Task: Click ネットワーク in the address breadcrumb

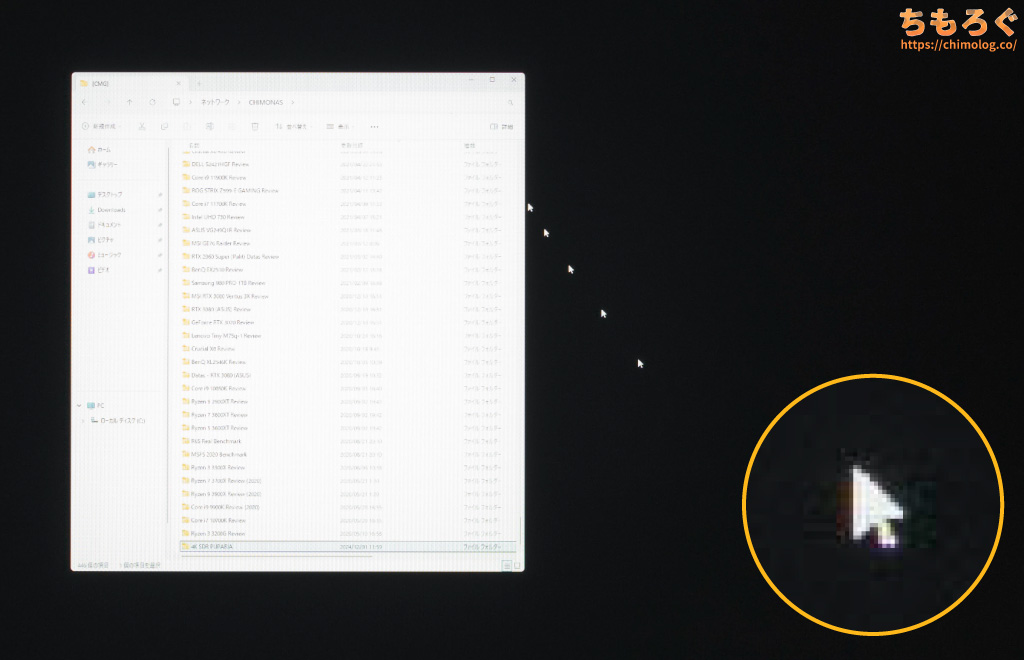Action: point(215,102)
